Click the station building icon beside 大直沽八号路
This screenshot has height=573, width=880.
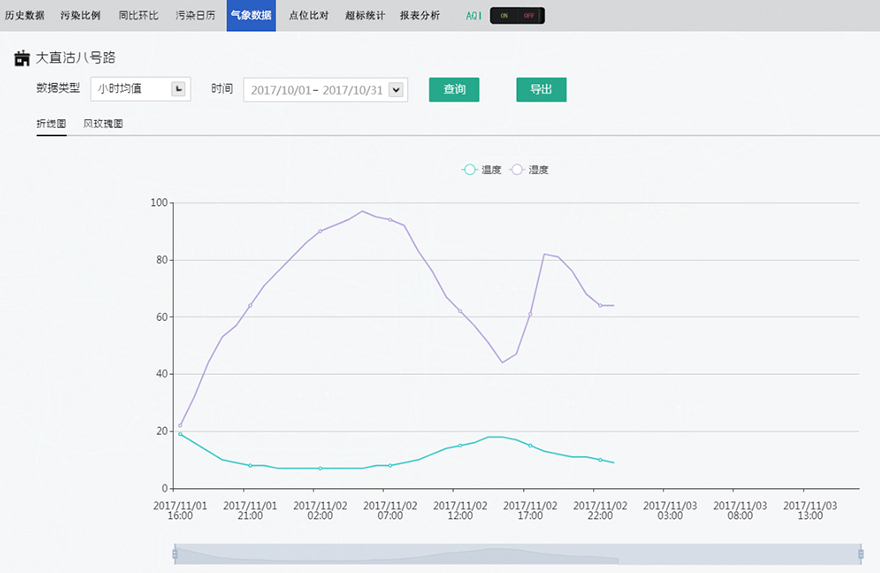tap(22, 58)
